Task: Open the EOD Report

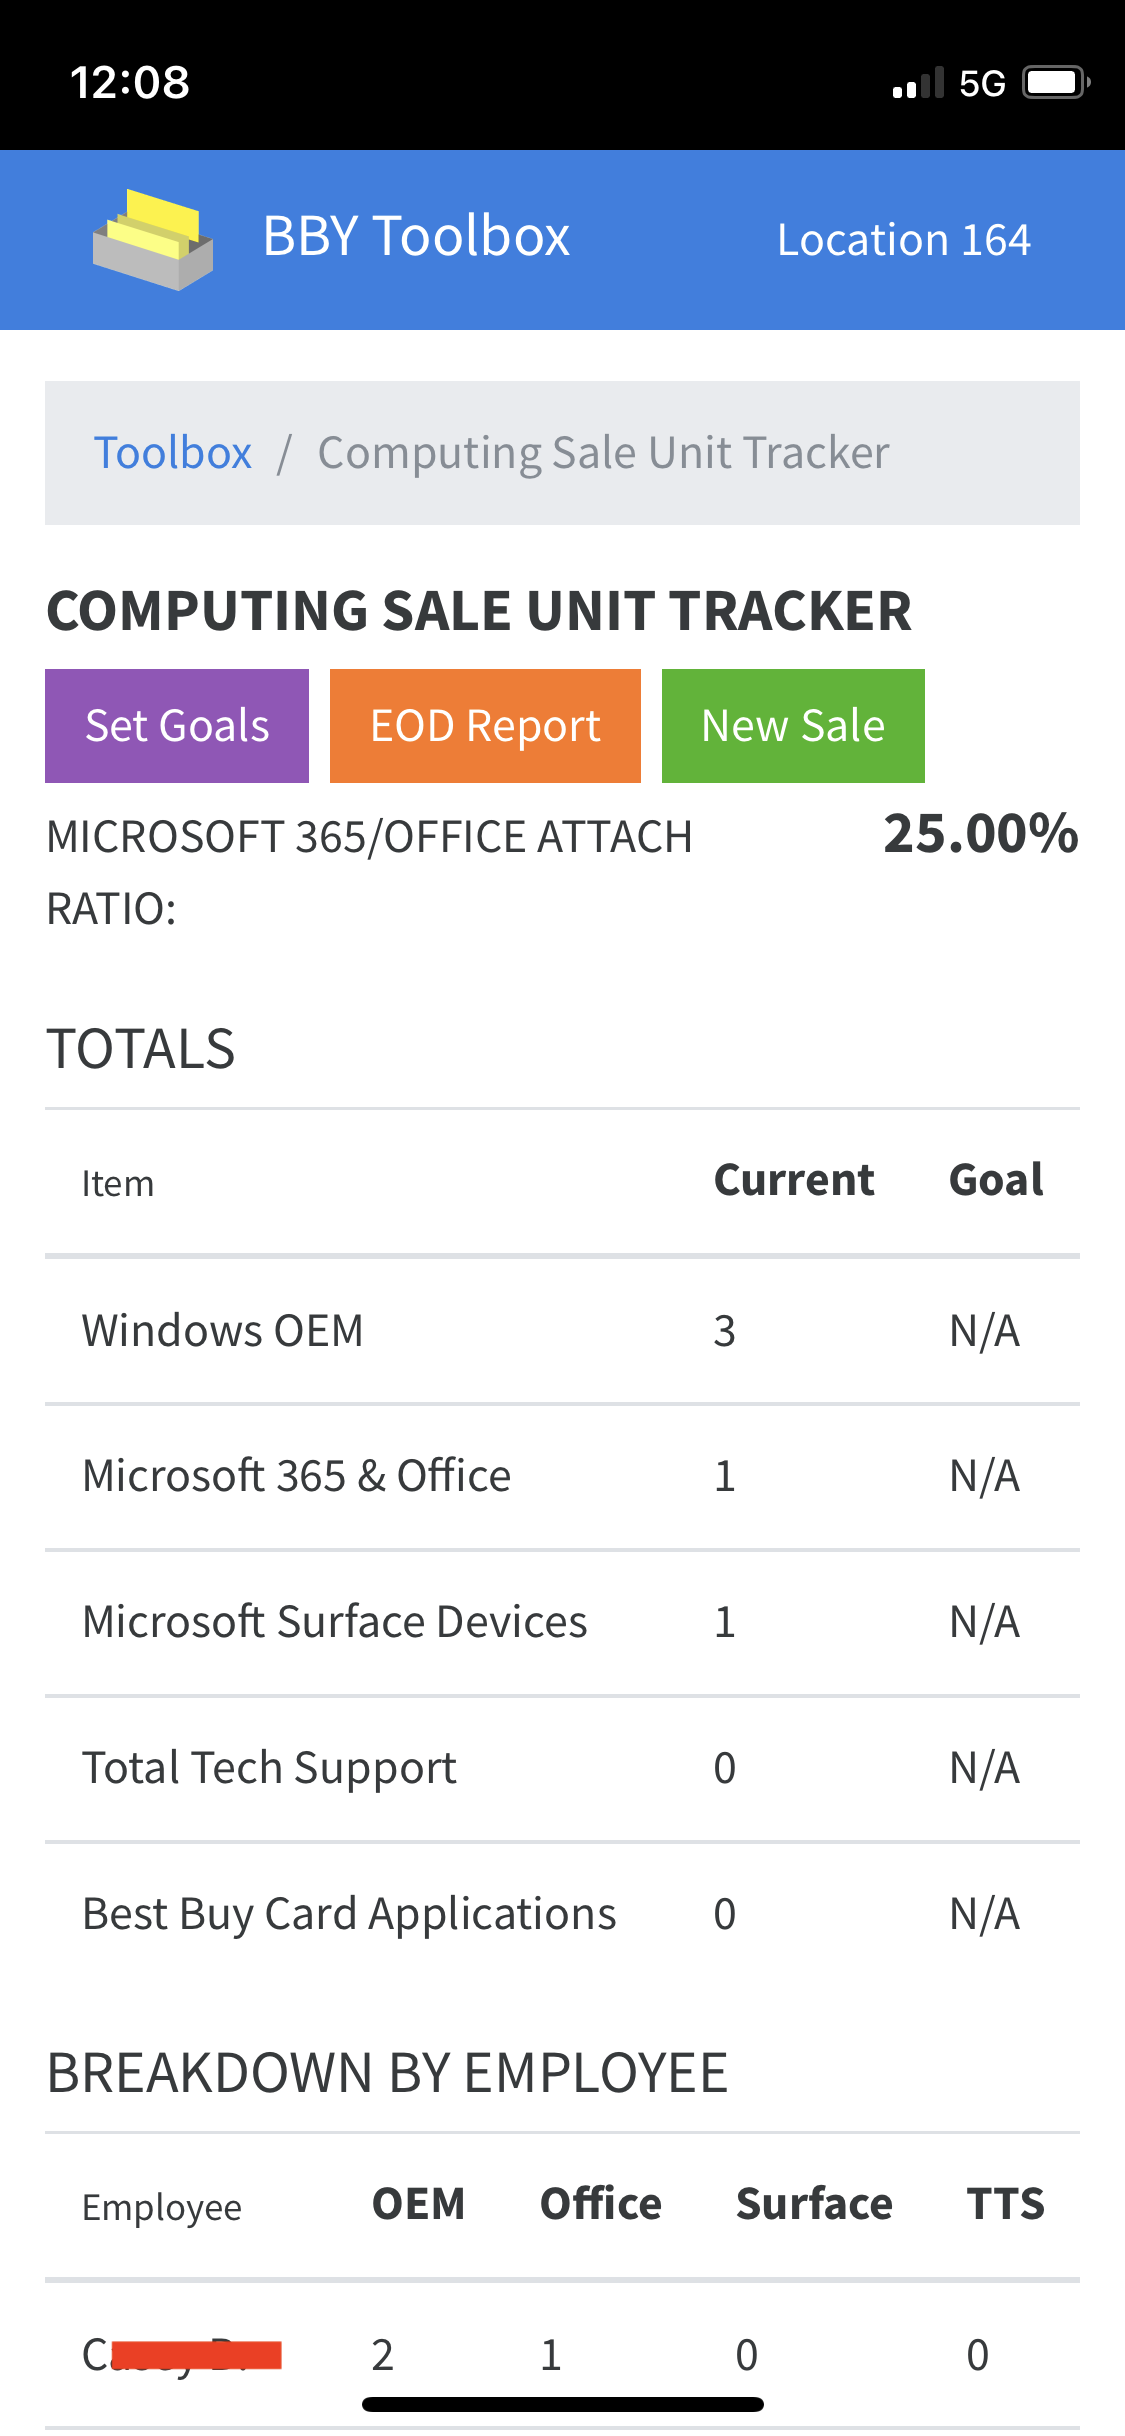Action: (x=484, y=725)
